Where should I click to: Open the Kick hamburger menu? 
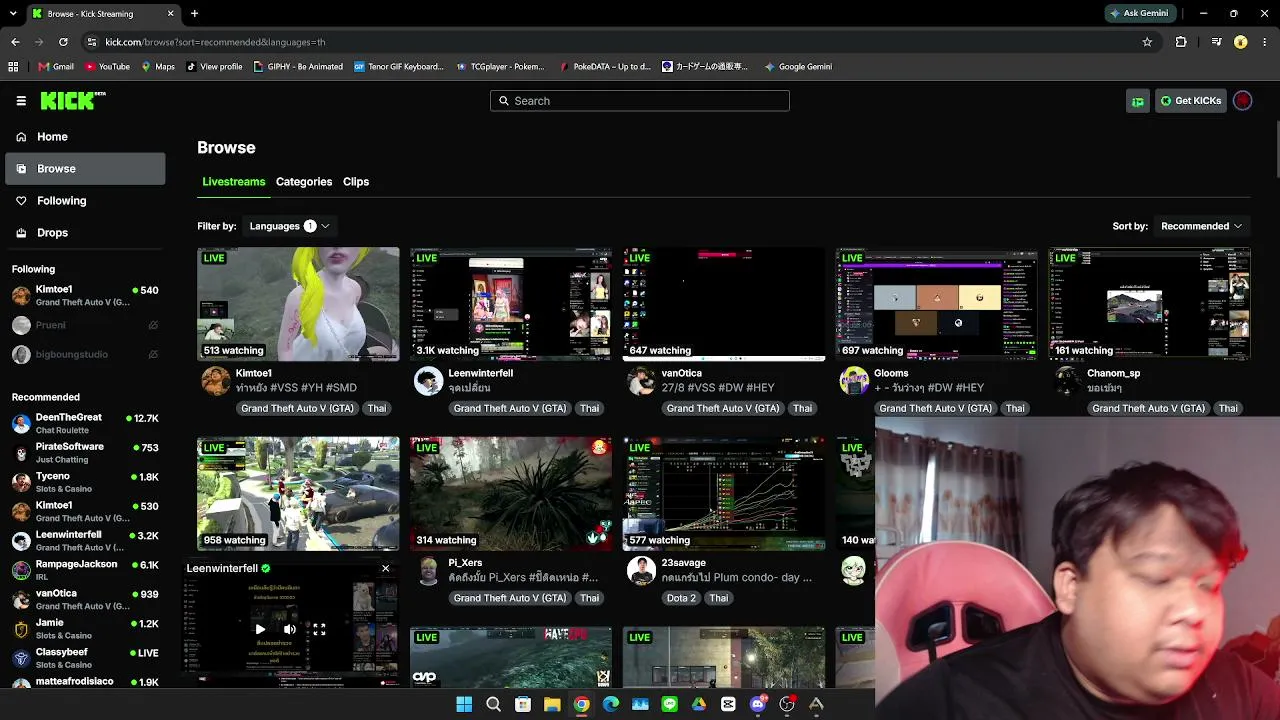coord(21,101)
